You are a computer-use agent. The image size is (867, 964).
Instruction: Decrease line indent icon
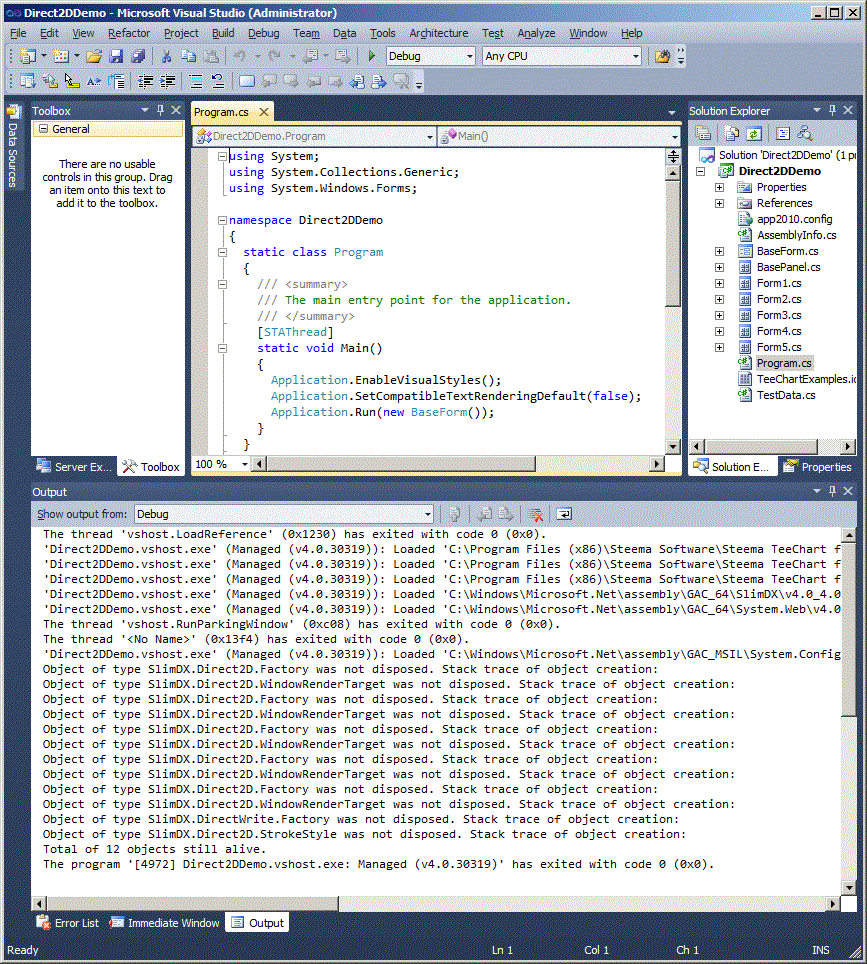[x=146, y=81]
